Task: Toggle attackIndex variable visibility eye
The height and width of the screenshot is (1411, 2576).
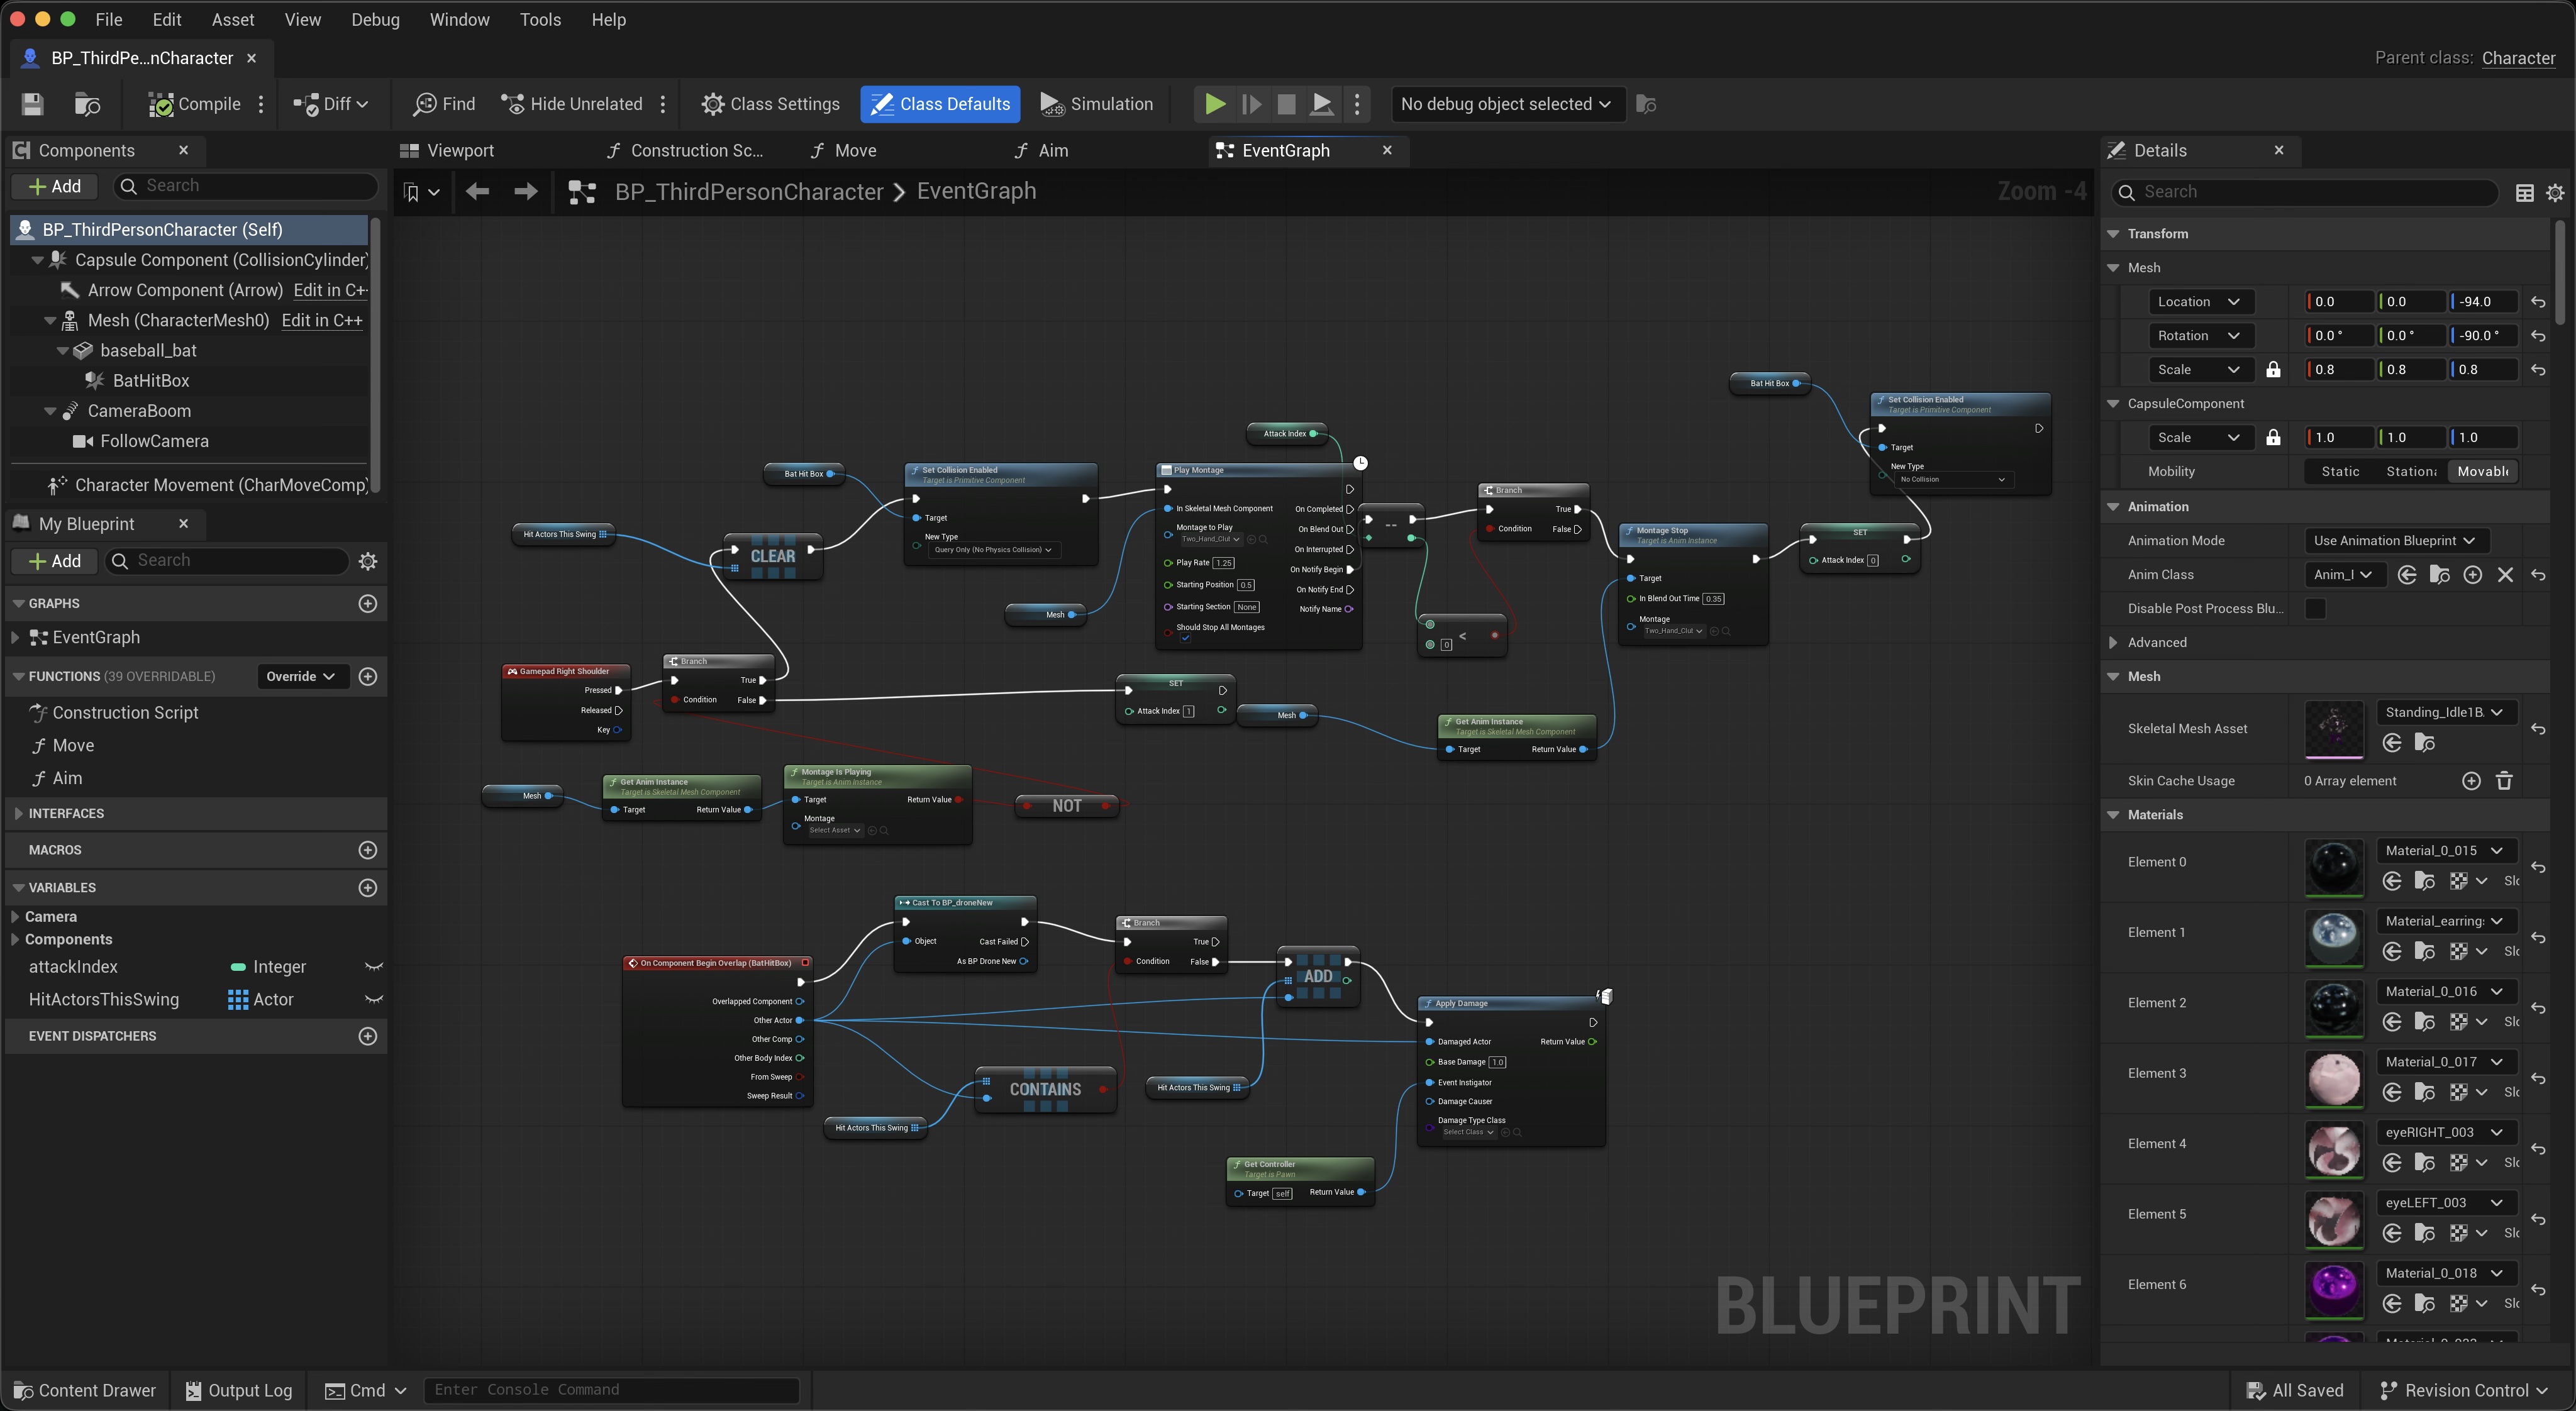Action: 374,967
